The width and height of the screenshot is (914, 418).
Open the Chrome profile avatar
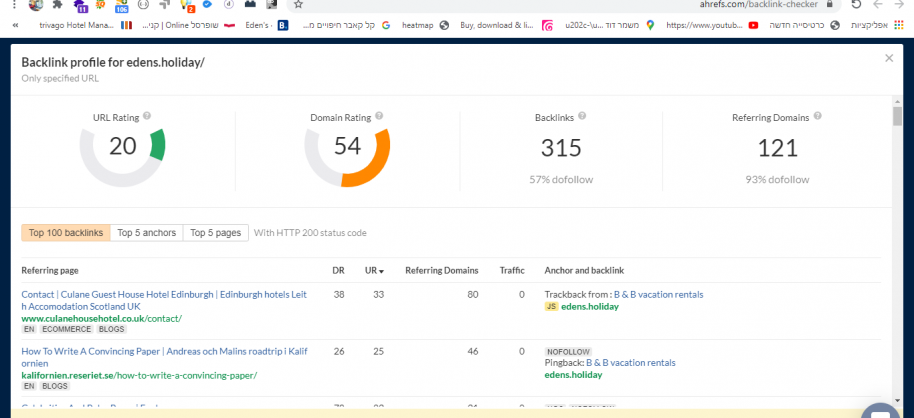(36, 5)
